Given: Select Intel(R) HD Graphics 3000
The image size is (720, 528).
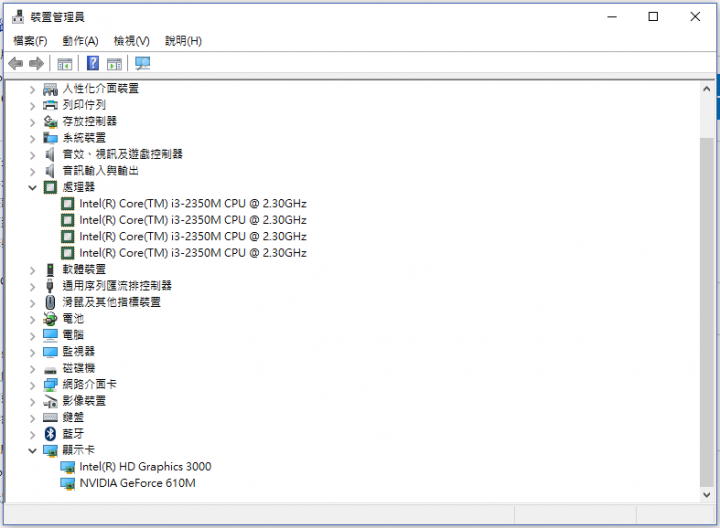Looking at the screenshot, I should (145, 466).
